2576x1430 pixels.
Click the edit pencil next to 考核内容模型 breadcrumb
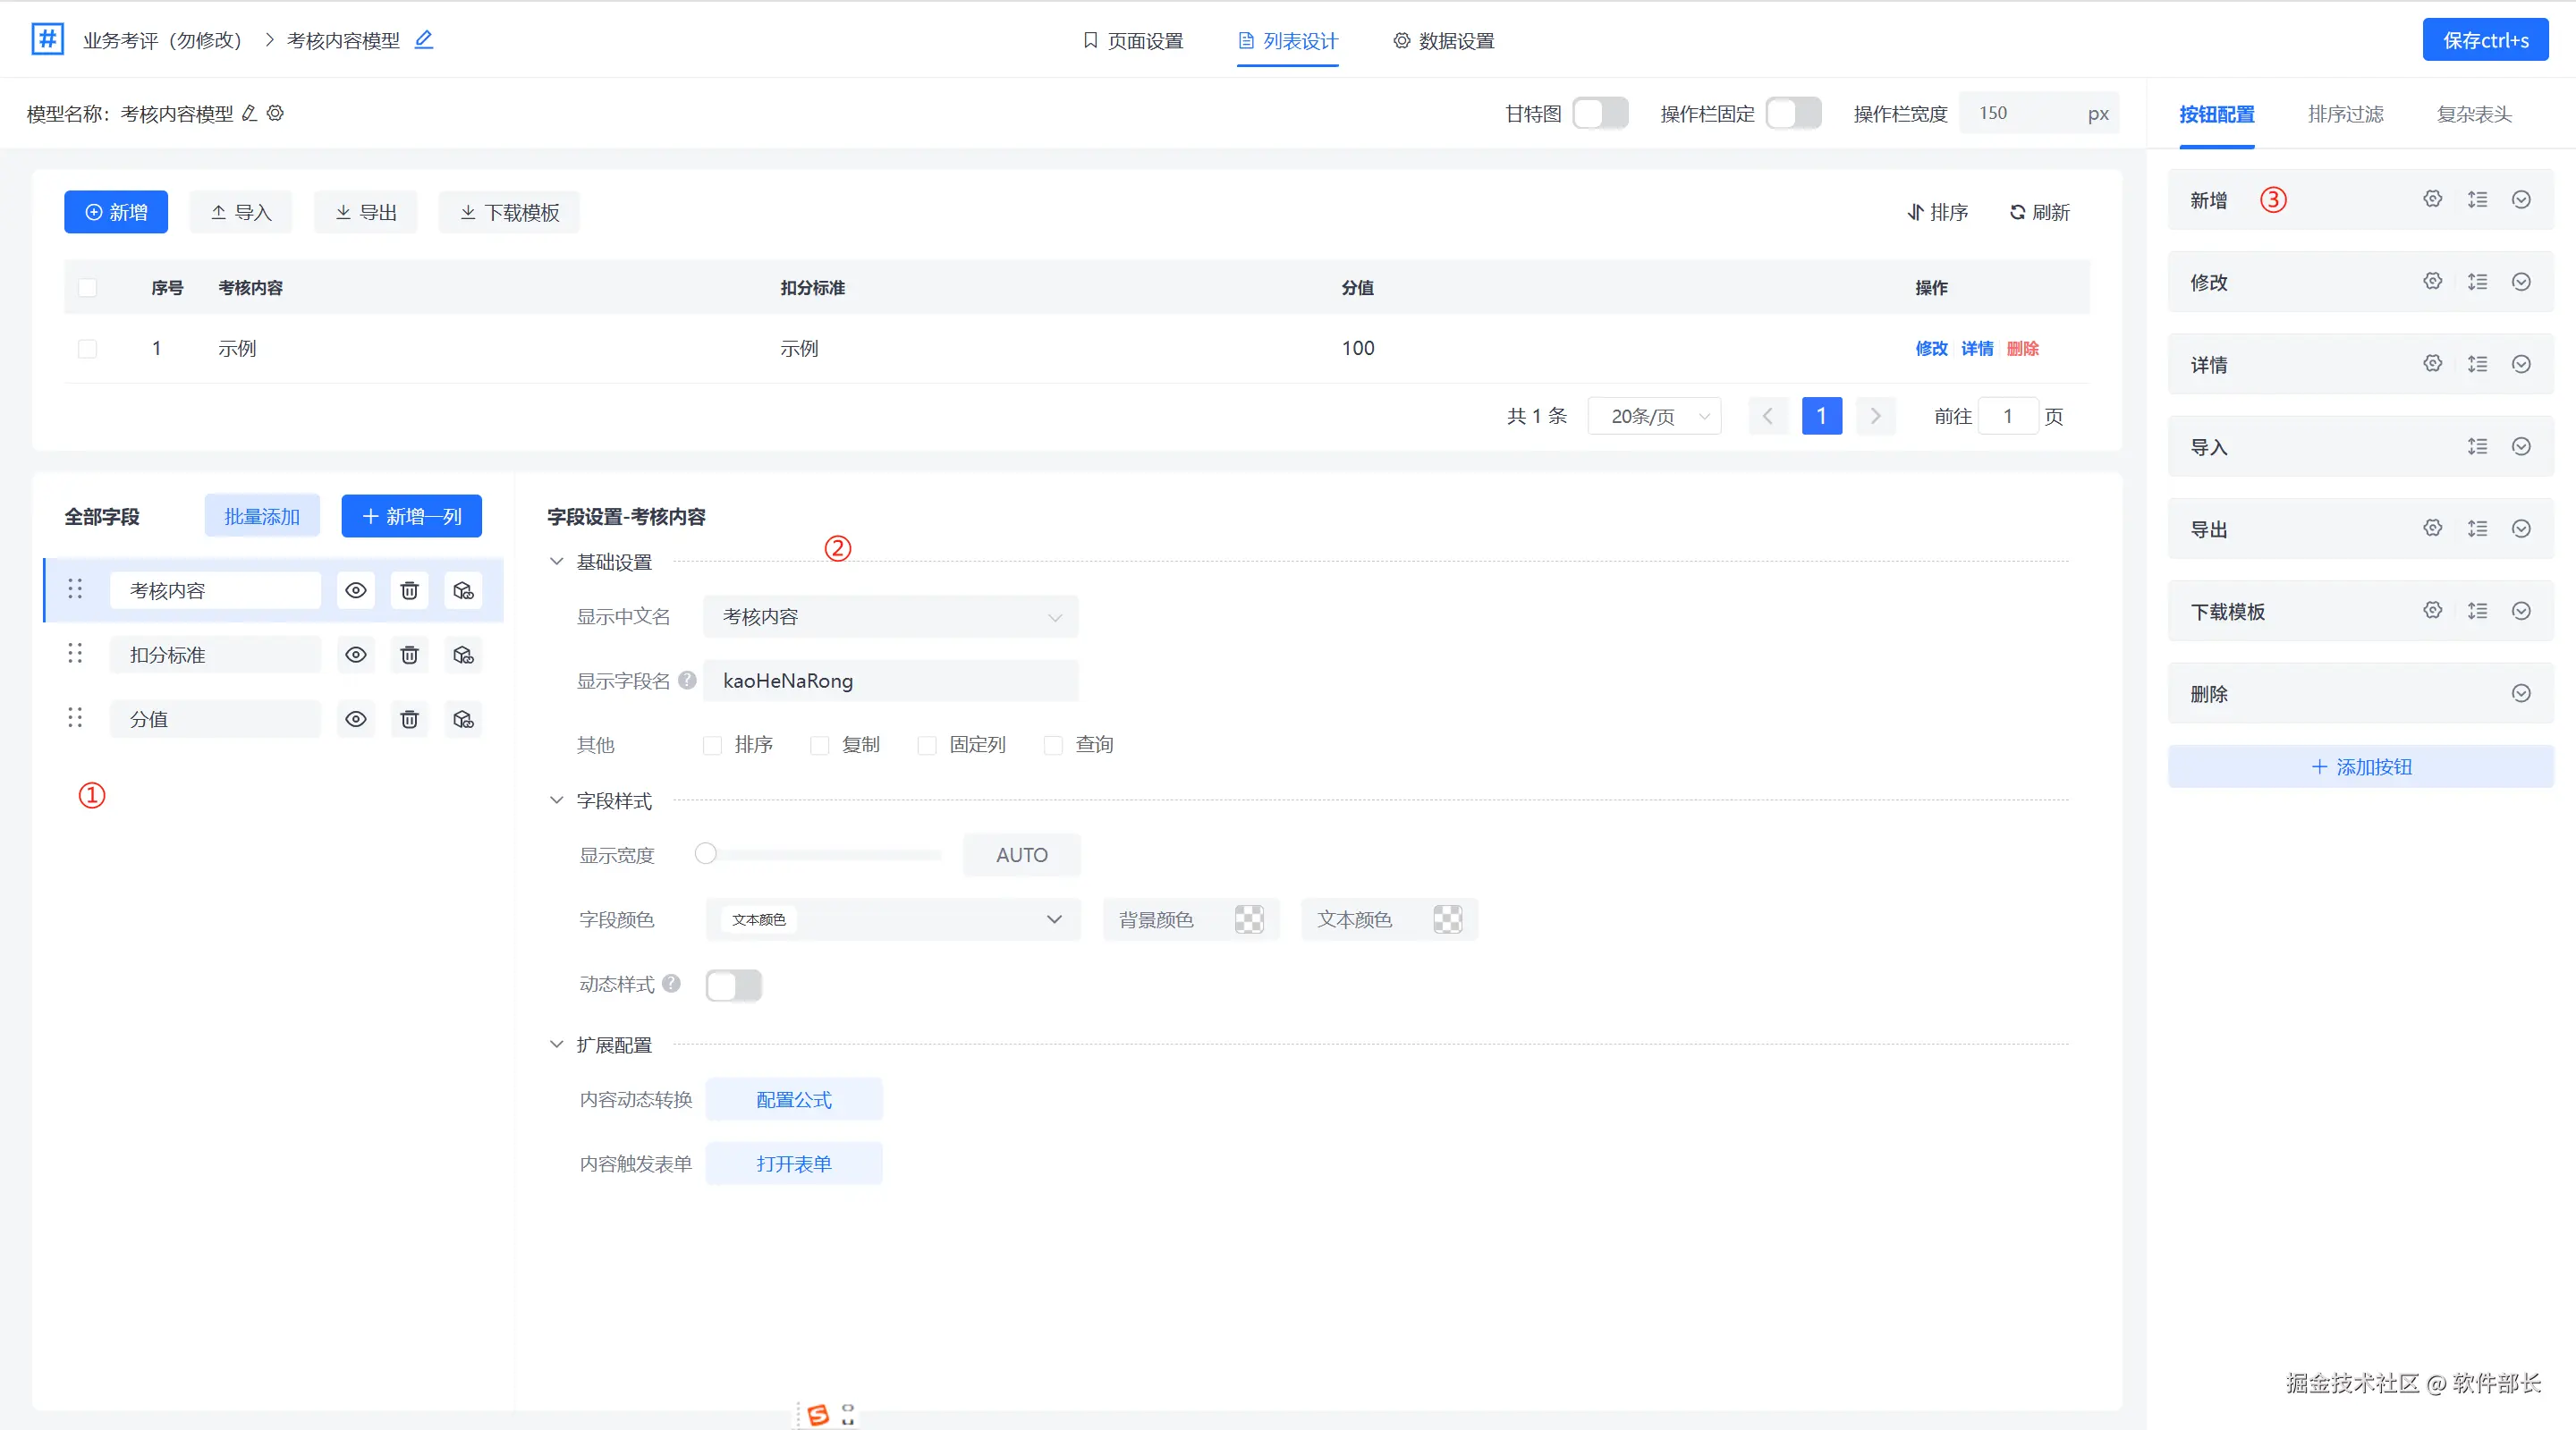point(424,40)
